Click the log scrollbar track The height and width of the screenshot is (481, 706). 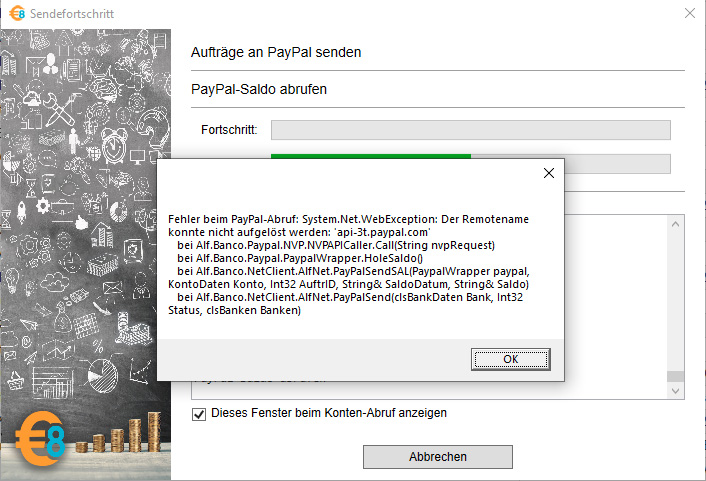[x=676, y=300]
